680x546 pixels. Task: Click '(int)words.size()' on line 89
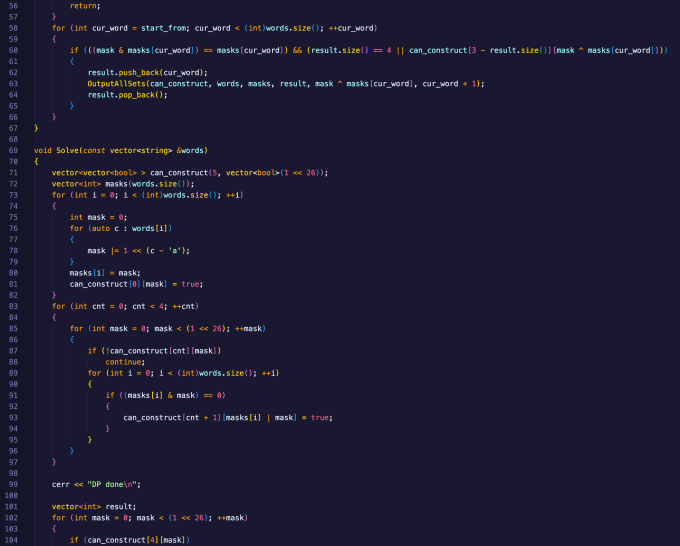click(215, 373)
